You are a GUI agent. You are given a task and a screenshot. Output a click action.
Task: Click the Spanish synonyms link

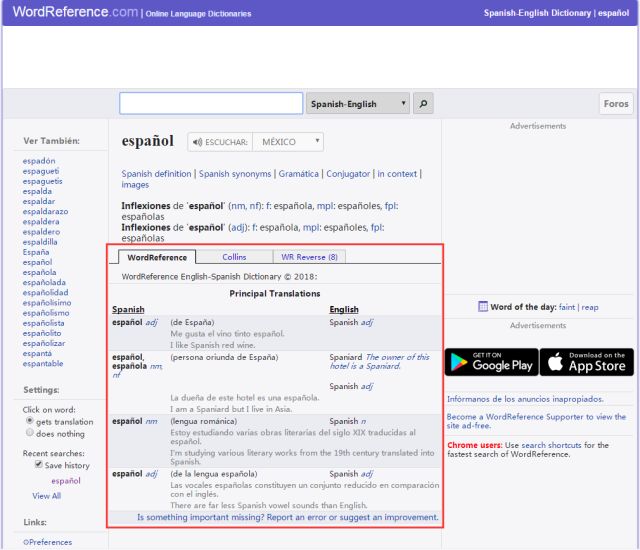[235, 174]
